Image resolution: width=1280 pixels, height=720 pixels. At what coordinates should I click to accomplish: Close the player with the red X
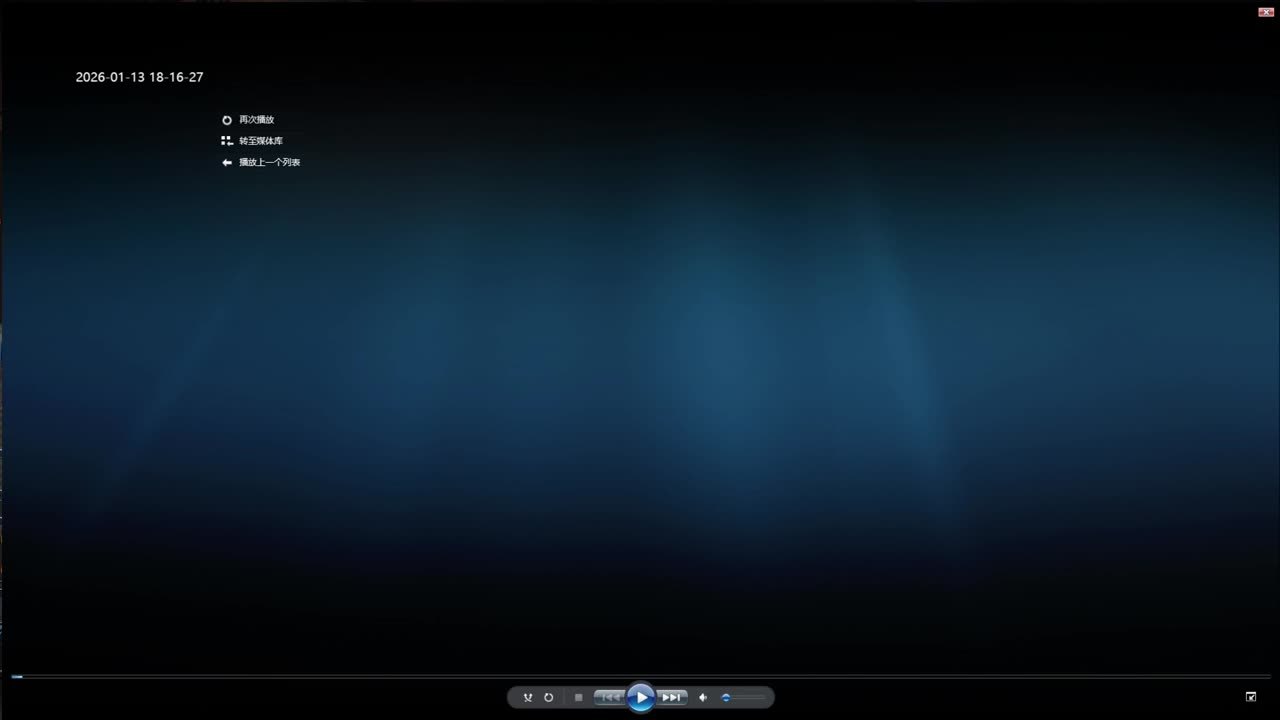1265,11
